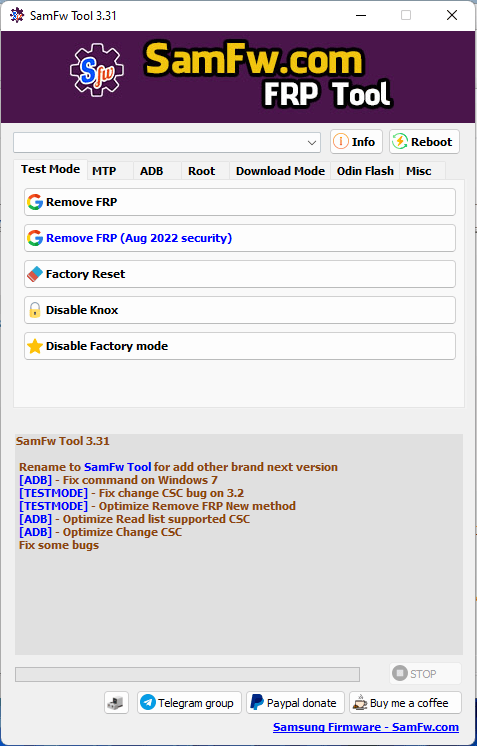Click 'Optimize Read list supported CSC' line
Viewport: 477px width, 746px height.
coord(156,519)
